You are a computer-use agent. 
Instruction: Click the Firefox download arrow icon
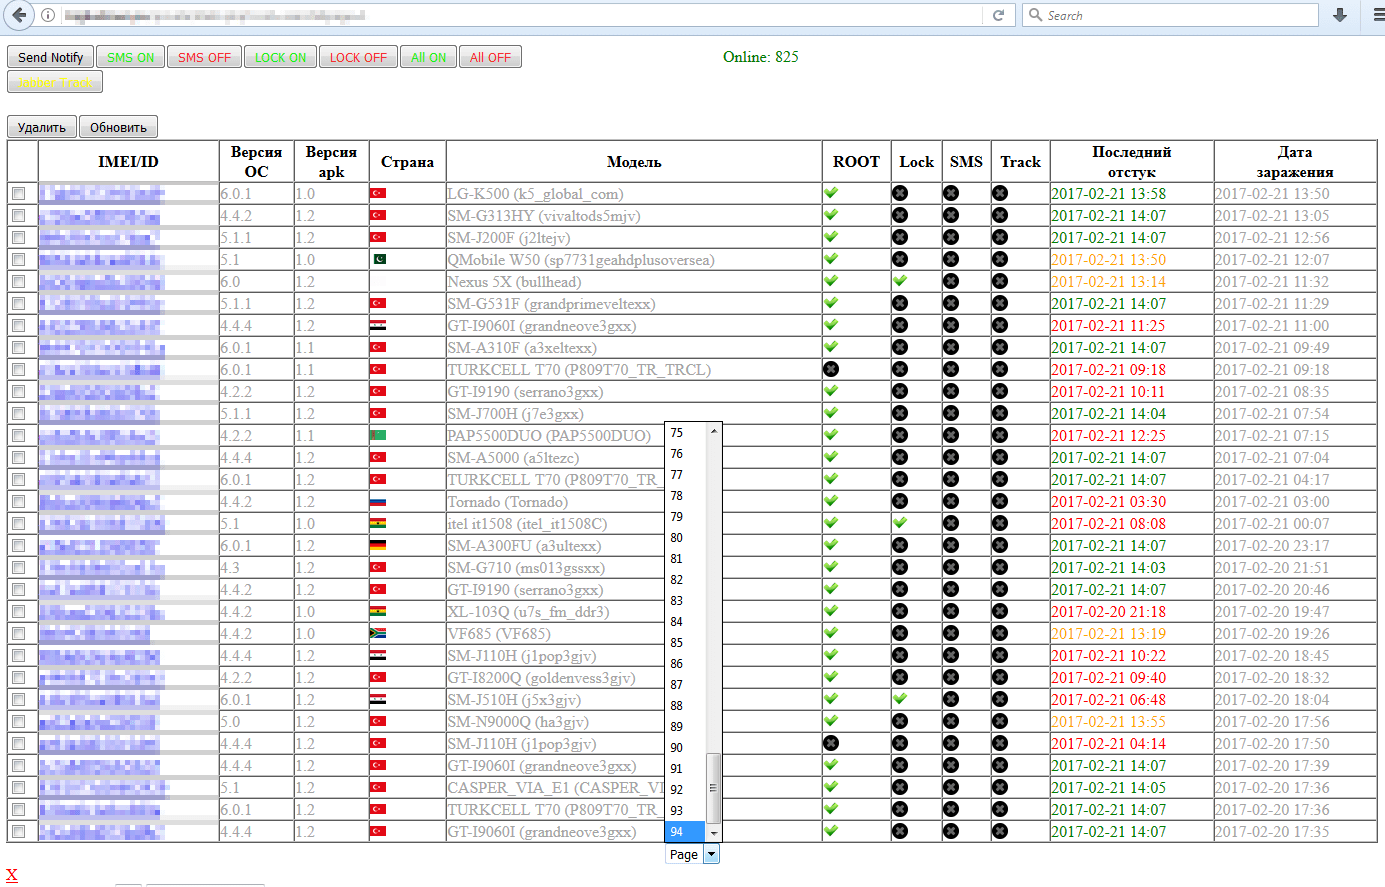pos(1340,15)
